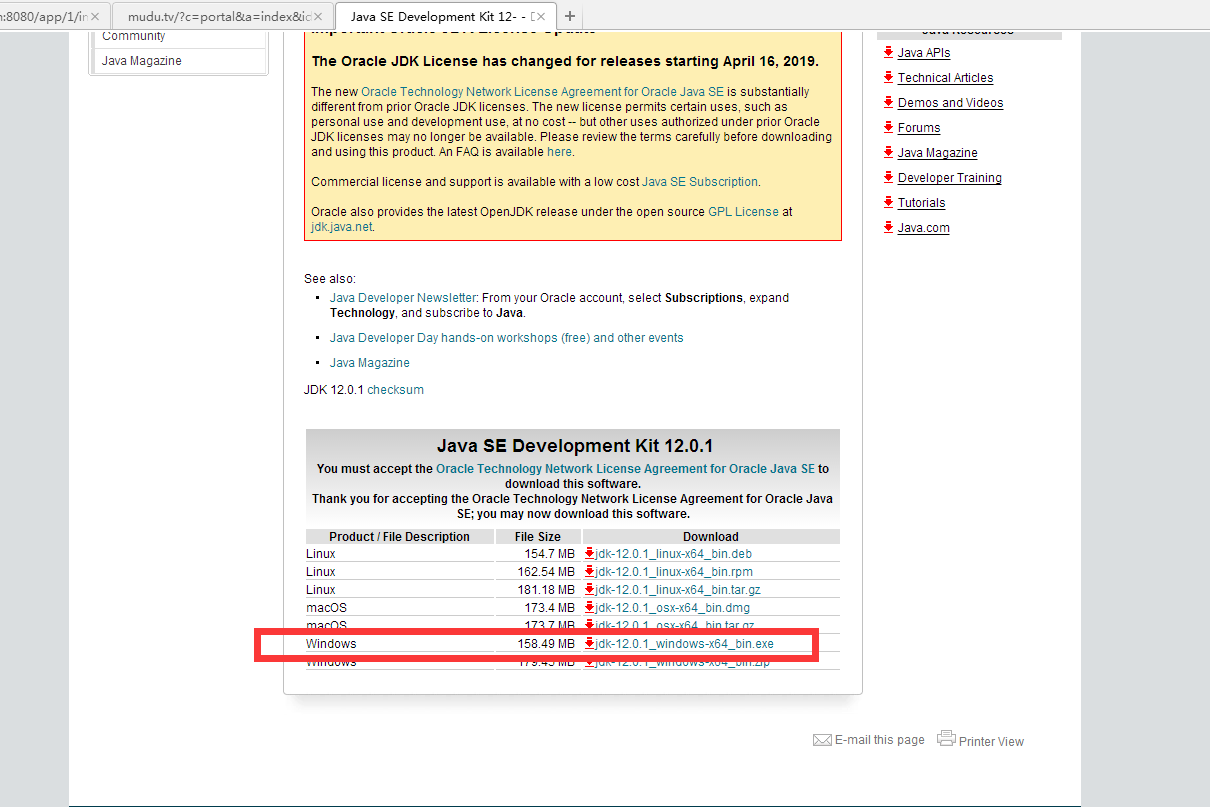This screenshot has height=807, width=1210.
Task: Click red arrow icon beside Developer Training
Action: pos(888,177)
